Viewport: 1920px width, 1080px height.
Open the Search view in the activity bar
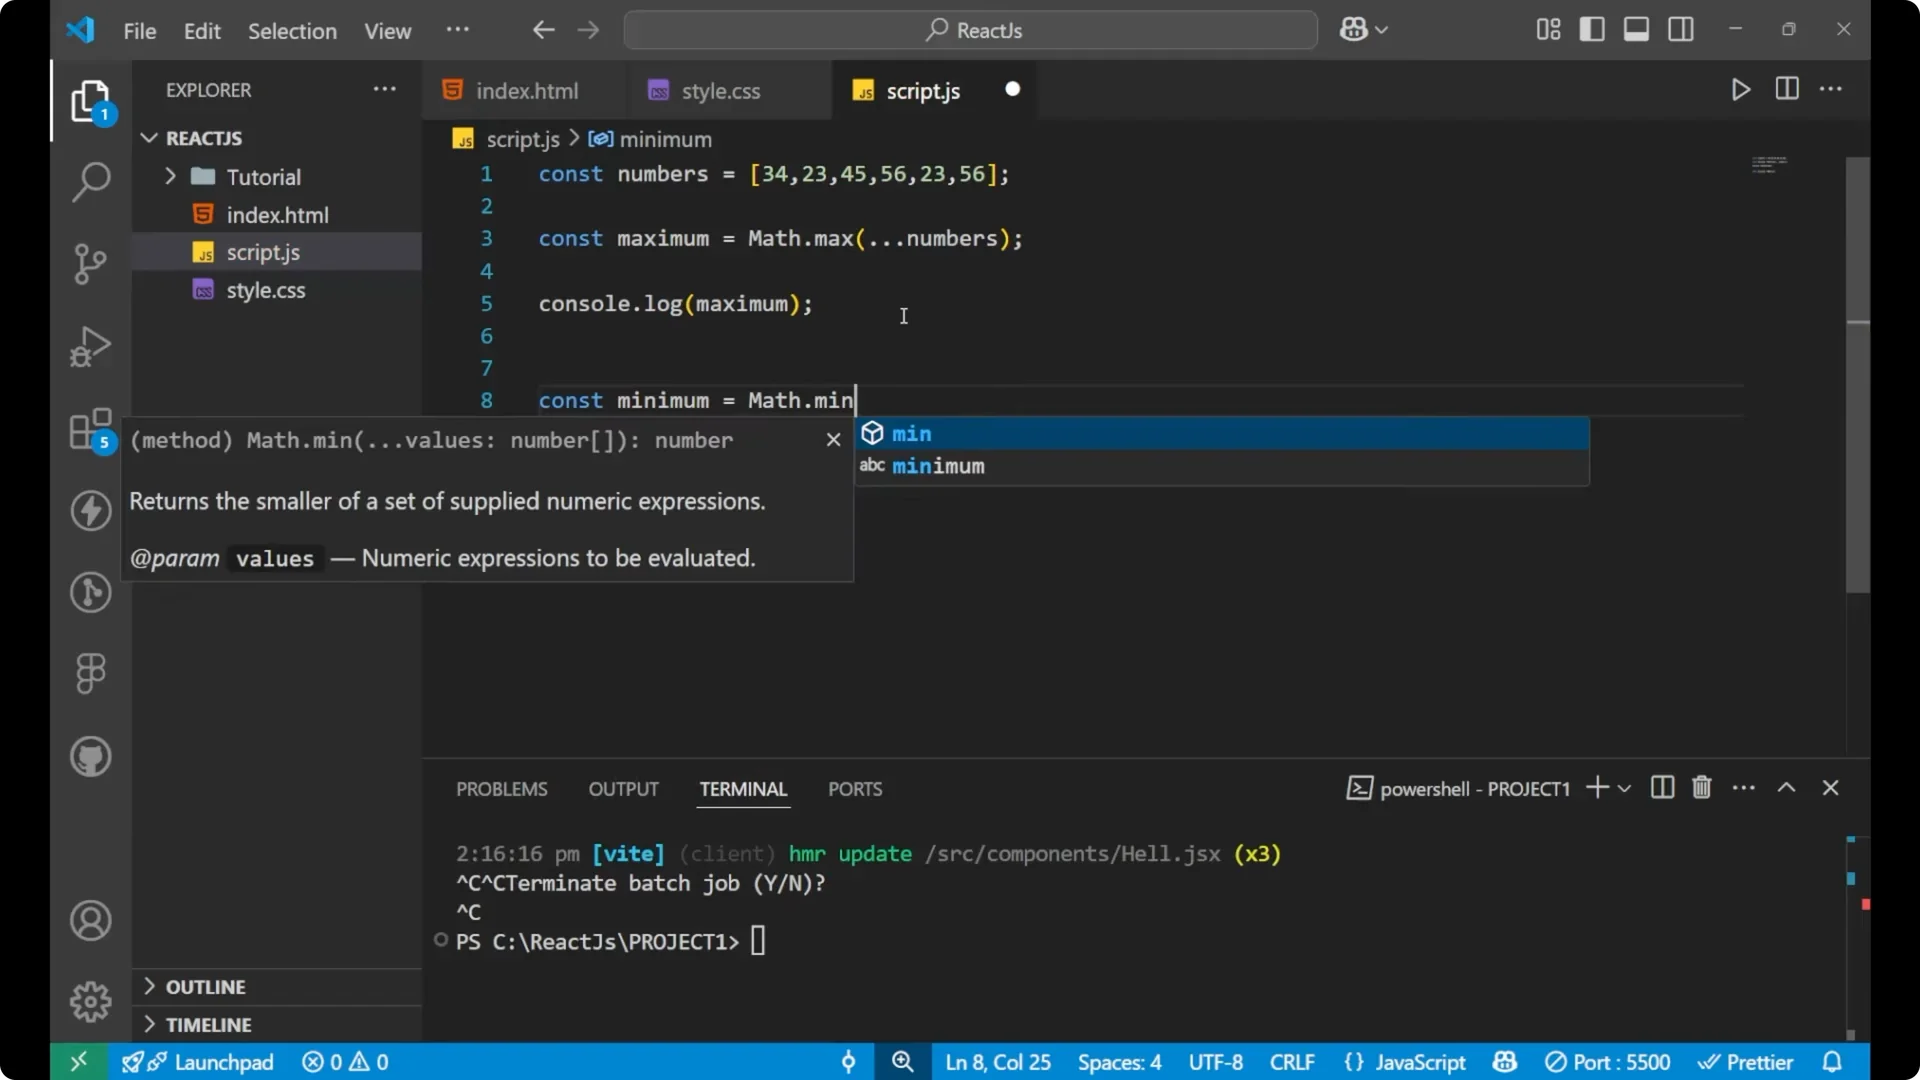tap(90, 183)
